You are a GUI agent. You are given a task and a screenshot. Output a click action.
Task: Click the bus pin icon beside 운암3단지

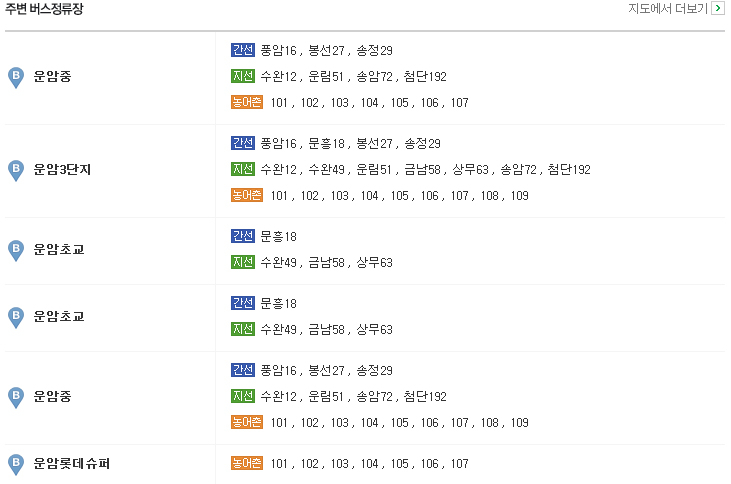[x=16, y=171]
